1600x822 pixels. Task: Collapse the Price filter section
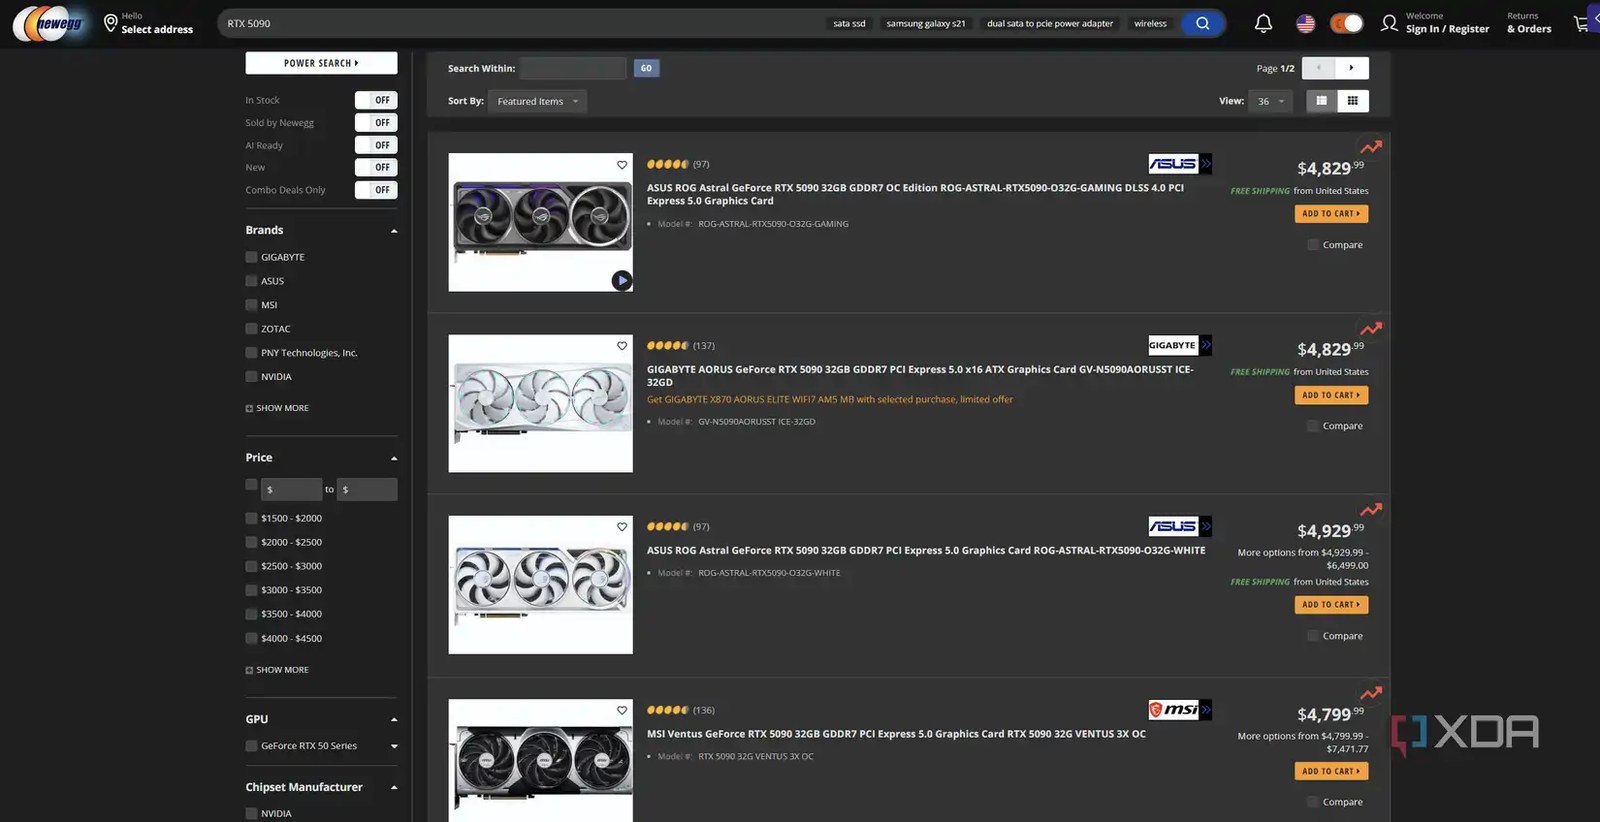point(394,458)
